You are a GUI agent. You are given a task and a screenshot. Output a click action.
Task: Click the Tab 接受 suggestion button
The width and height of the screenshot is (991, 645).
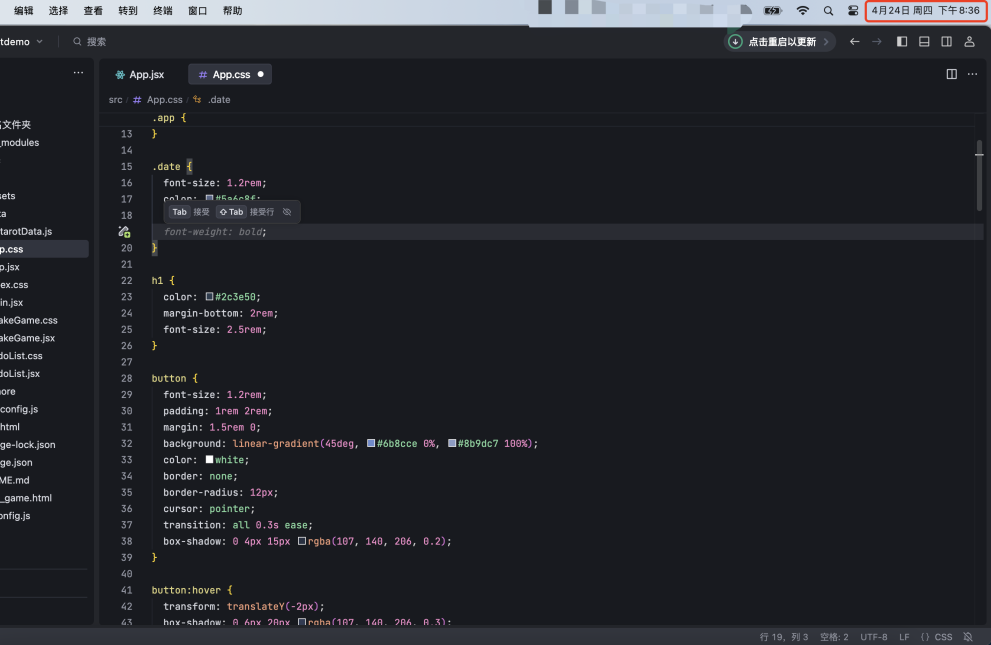coord(190,212)
